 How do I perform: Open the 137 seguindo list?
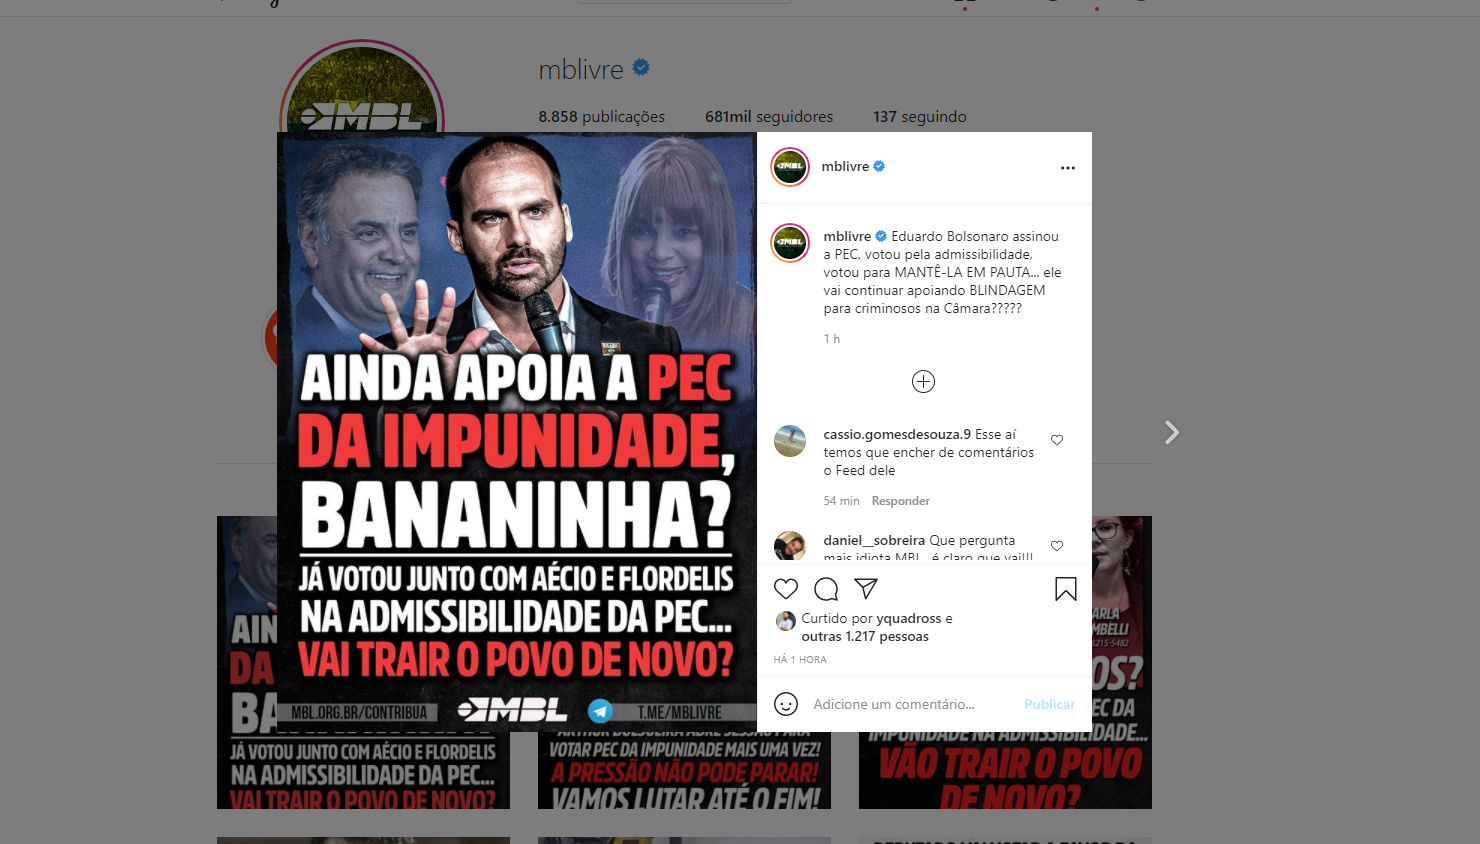click(920, 117)
